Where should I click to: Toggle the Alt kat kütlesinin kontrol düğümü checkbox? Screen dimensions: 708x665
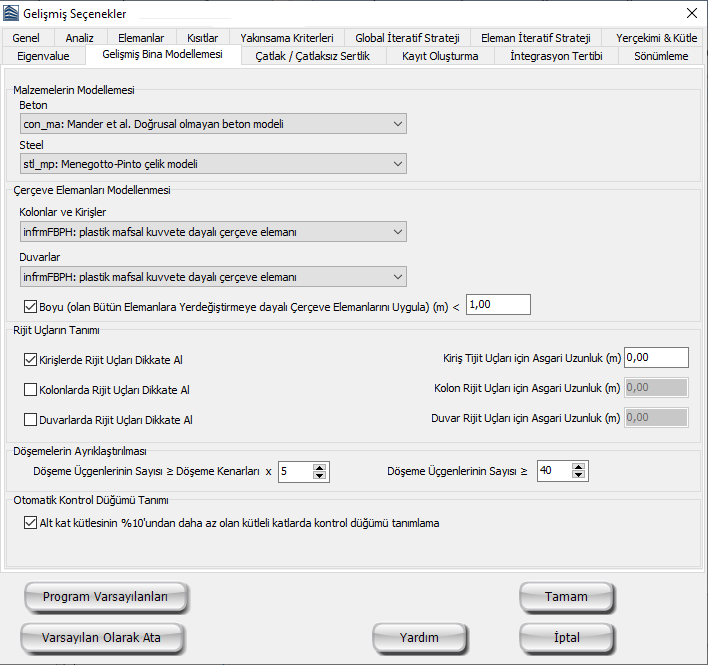(x=29, y=522)
